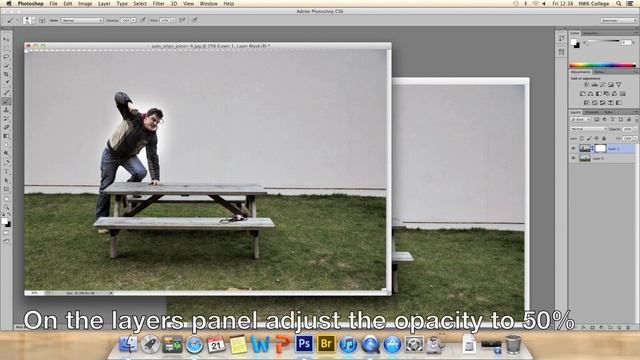This screenshot has width=640, height=360.
Task: Open the Flow slider arrow
Action: pos(173,20)
